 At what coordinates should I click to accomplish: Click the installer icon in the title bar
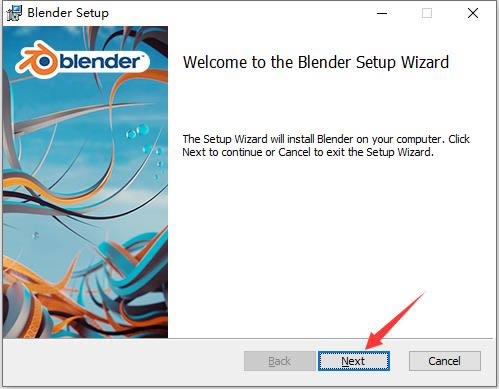tap(14, 13)
